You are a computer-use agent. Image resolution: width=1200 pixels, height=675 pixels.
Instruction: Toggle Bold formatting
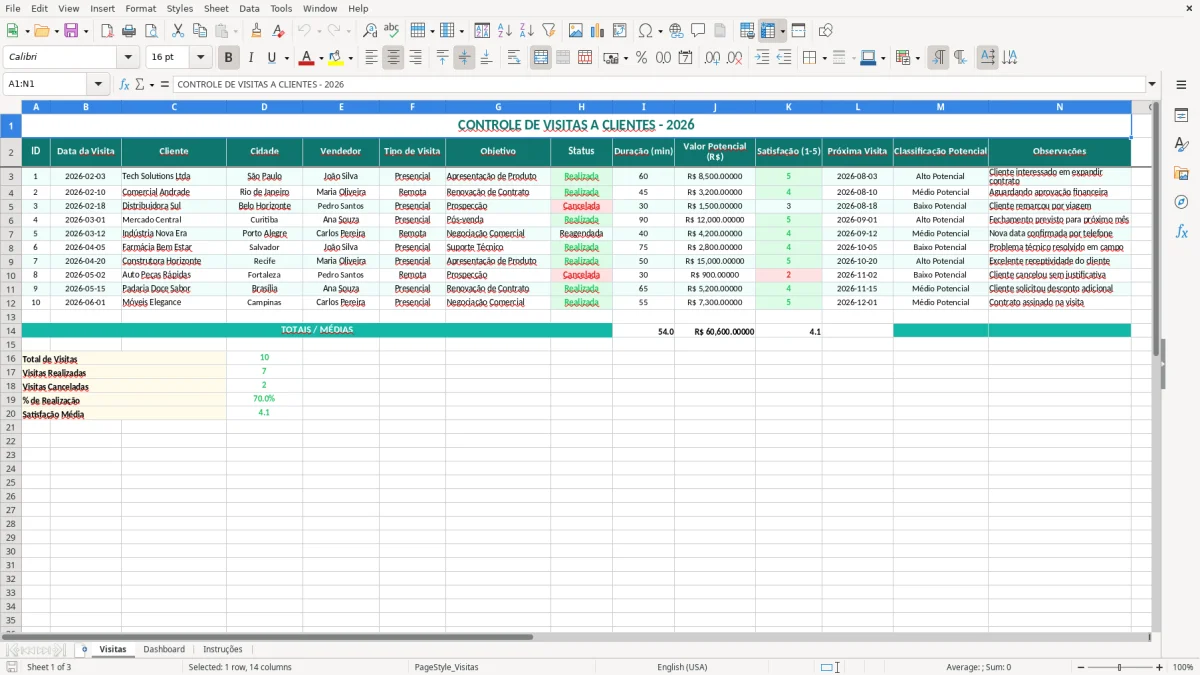coord(229,58)
